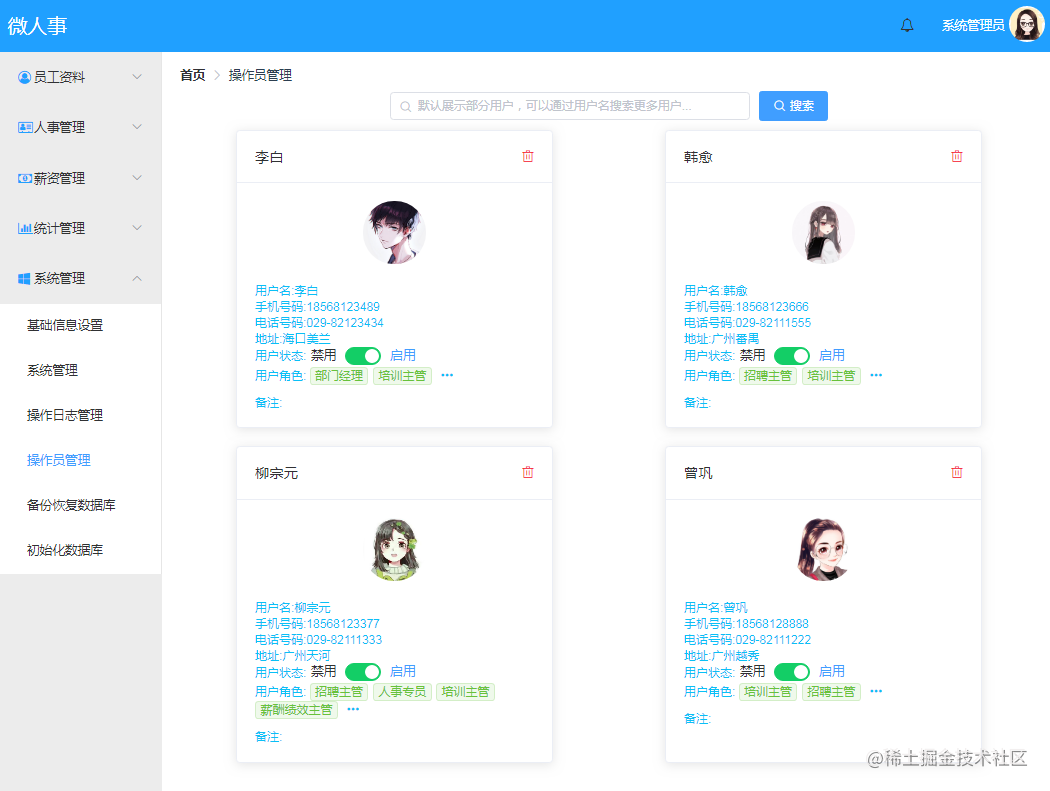This screenshot has height=791, width=1050.
Task: Toggle 柳宗元 user status switch
Action: click(x=363, y=672)
